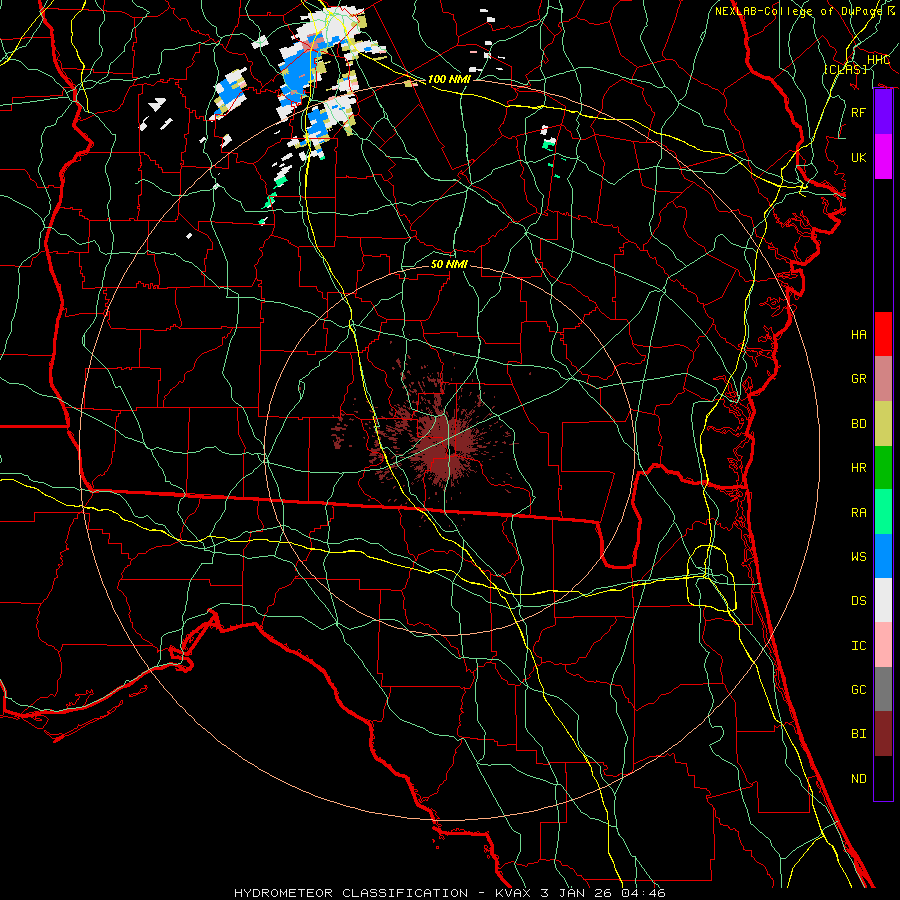Click the '50 NMI' range ring label
This screenshot has width=900, height=900.
click(449, 264)
